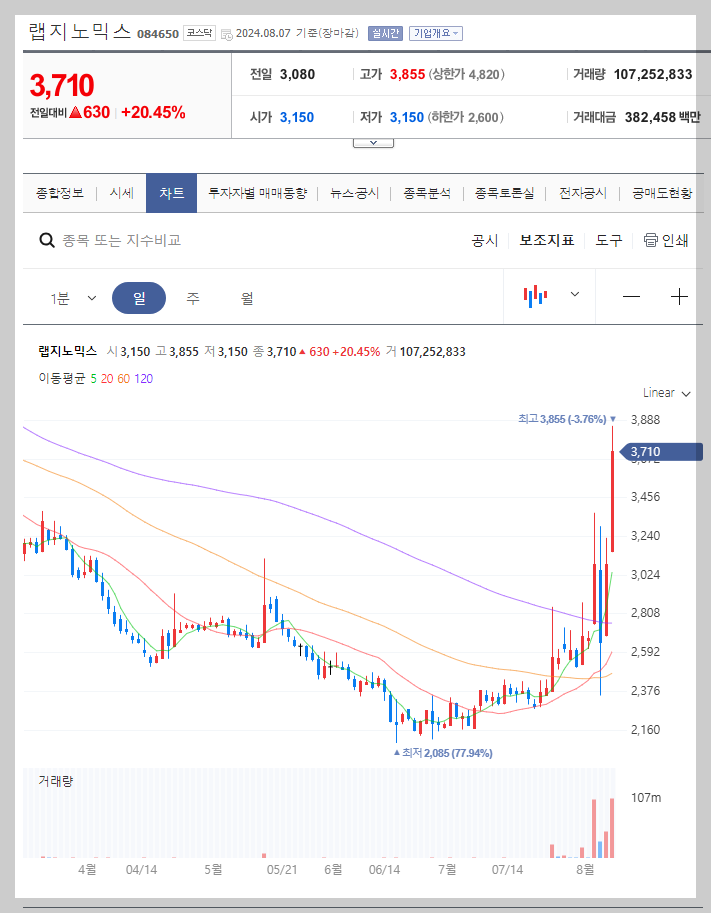Select the candlestick chart style icon

[535, 295]
